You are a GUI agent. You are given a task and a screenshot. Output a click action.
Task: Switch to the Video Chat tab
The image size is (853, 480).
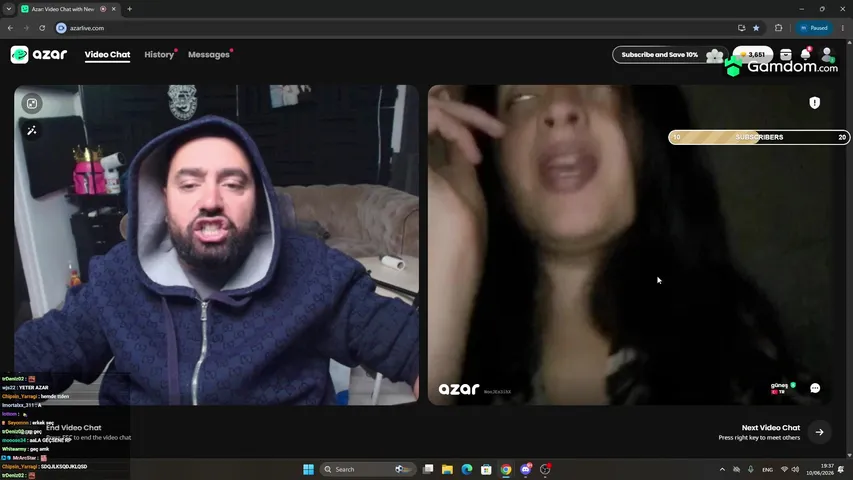107,54
